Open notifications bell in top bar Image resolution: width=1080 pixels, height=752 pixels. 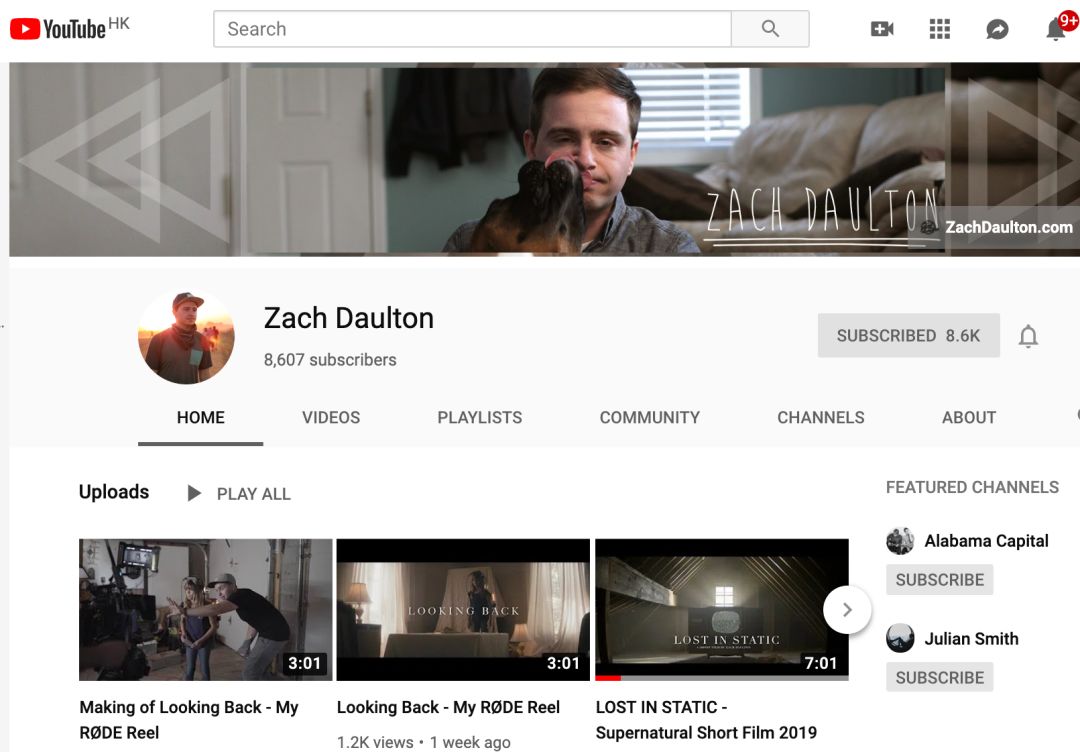tap(1056, 30)
